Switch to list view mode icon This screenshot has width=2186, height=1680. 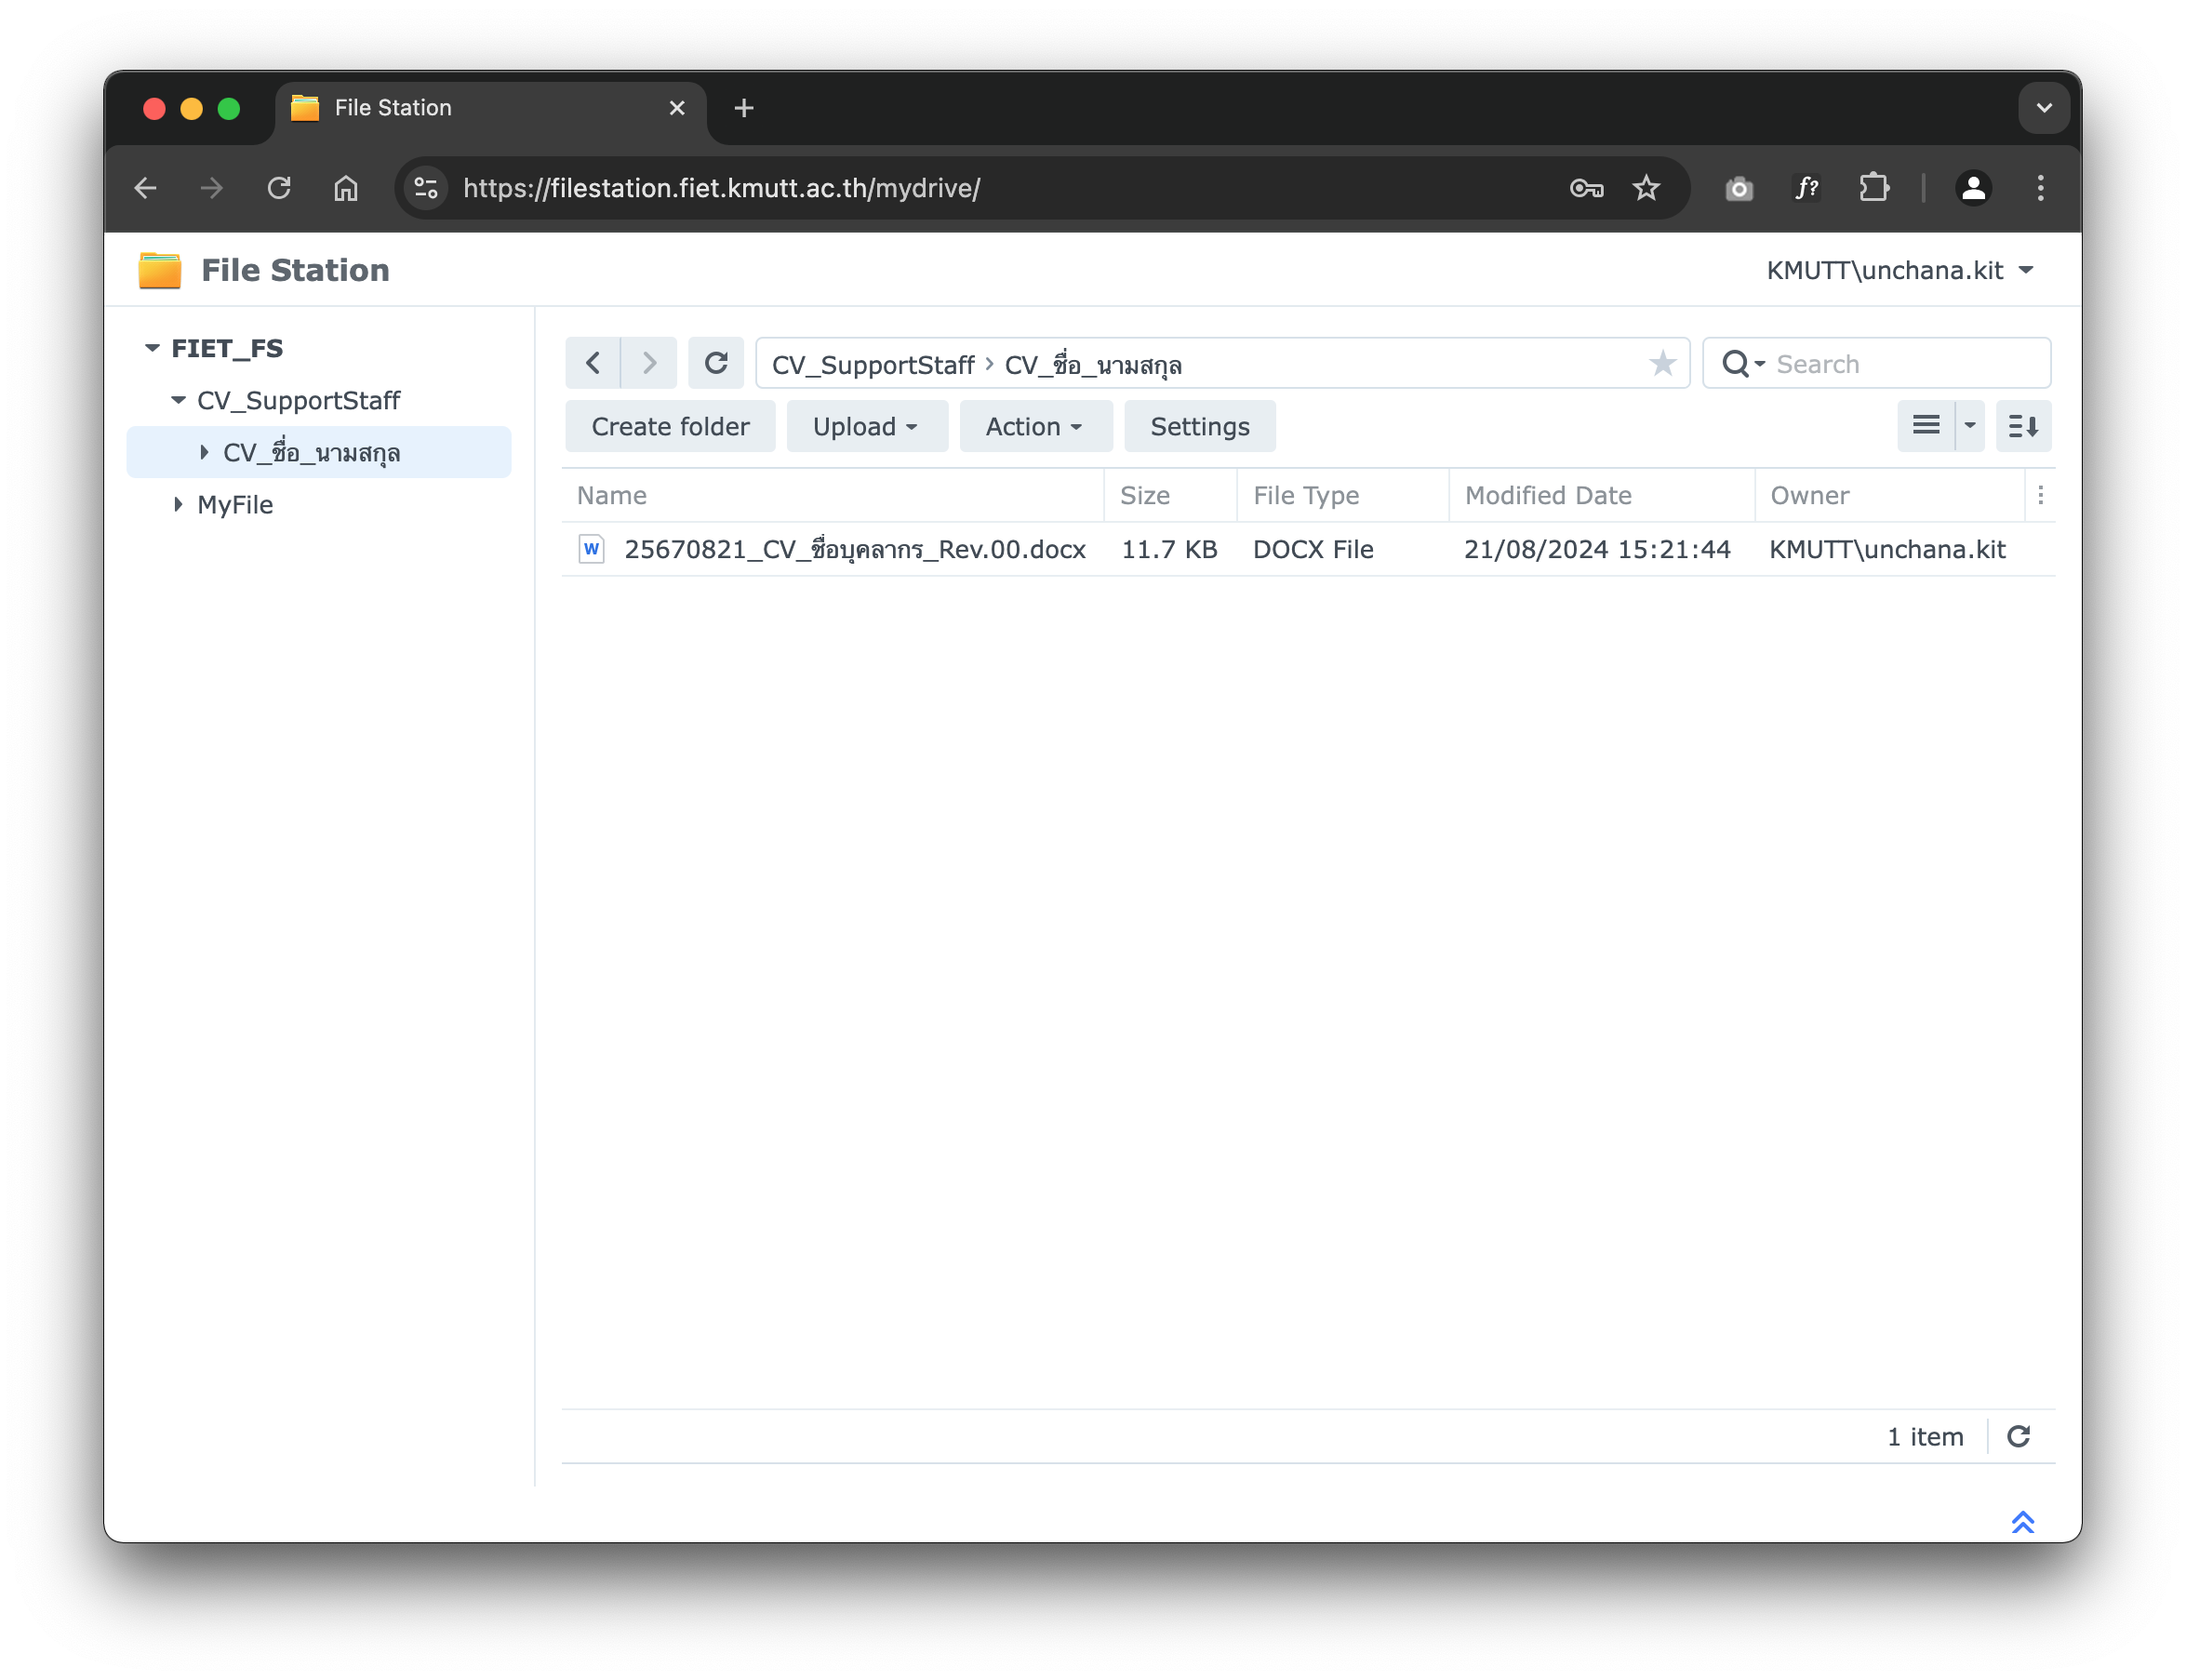click(x=1926, y=426)
